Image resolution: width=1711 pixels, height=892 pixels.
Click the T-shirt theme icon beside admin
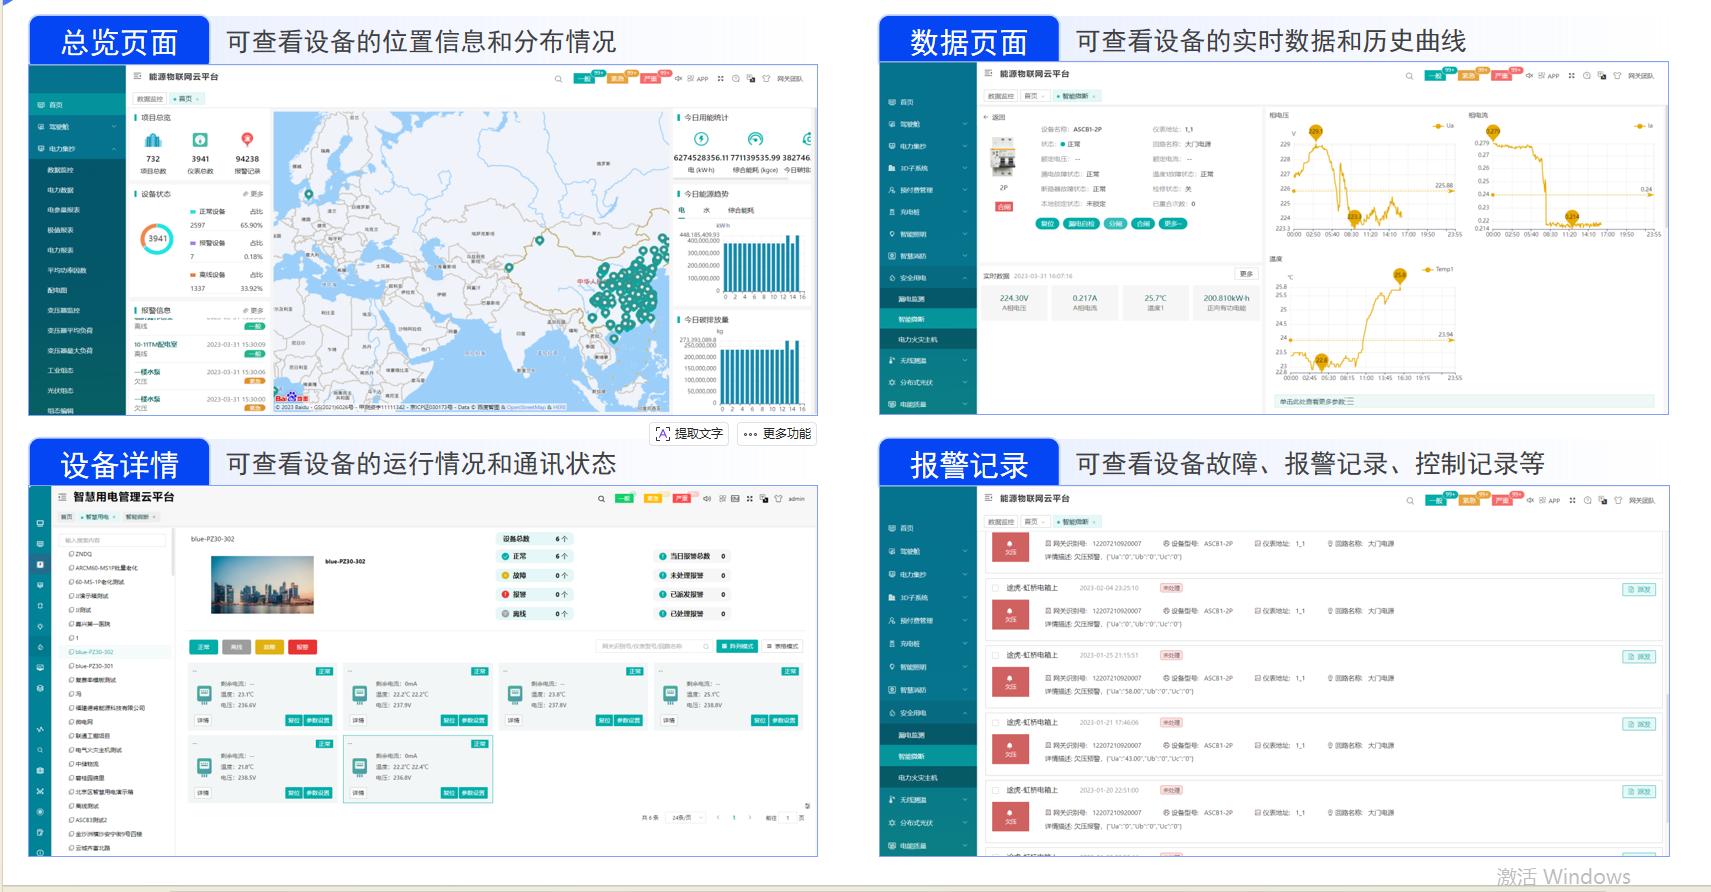(778, 499)
